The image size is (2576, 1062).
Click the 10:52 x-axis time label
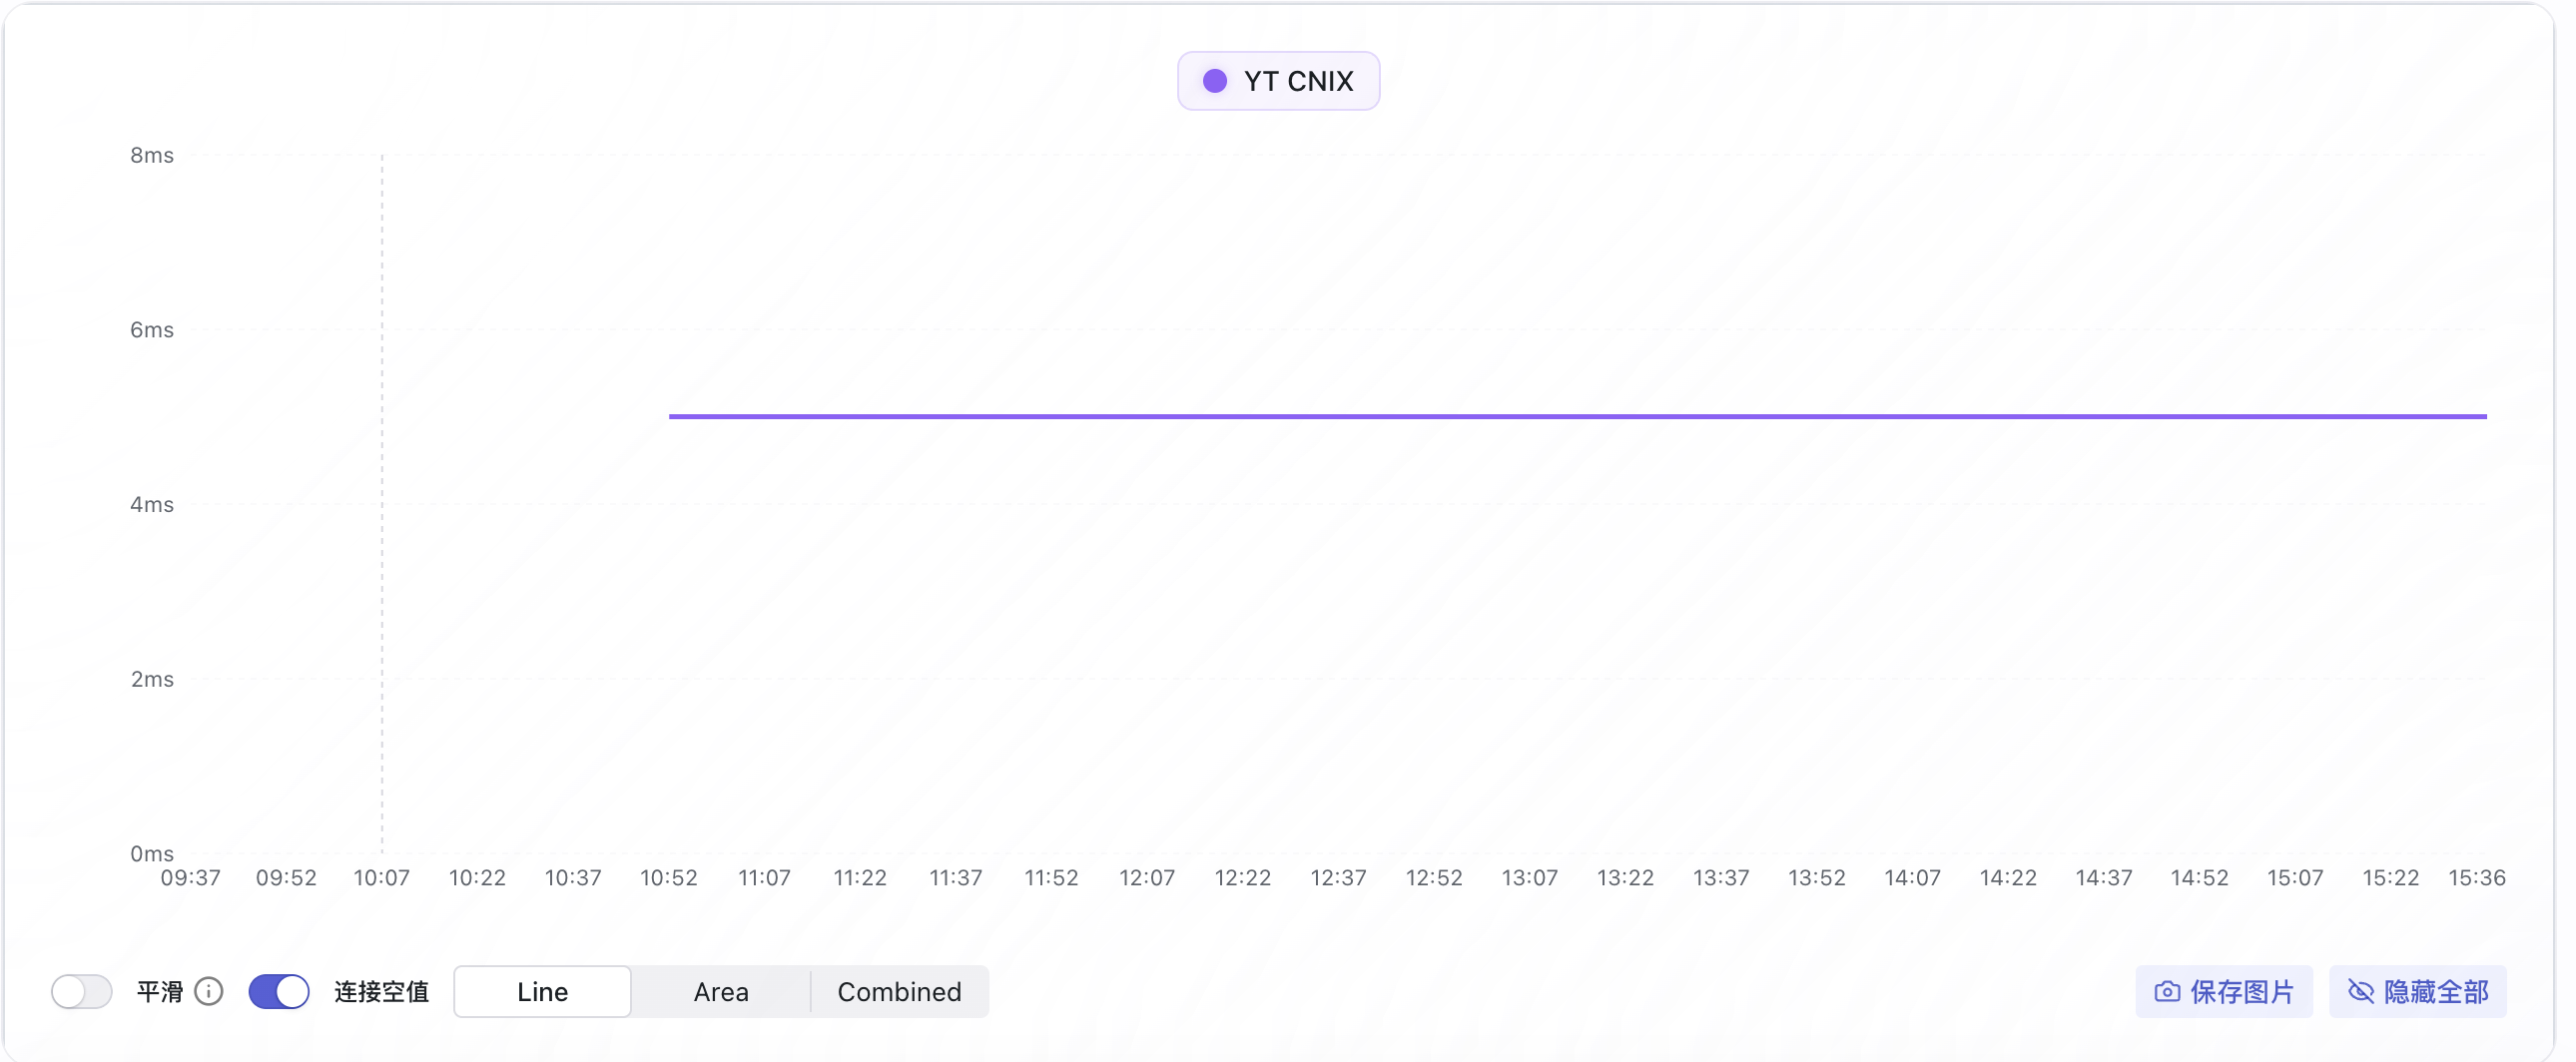668,877
